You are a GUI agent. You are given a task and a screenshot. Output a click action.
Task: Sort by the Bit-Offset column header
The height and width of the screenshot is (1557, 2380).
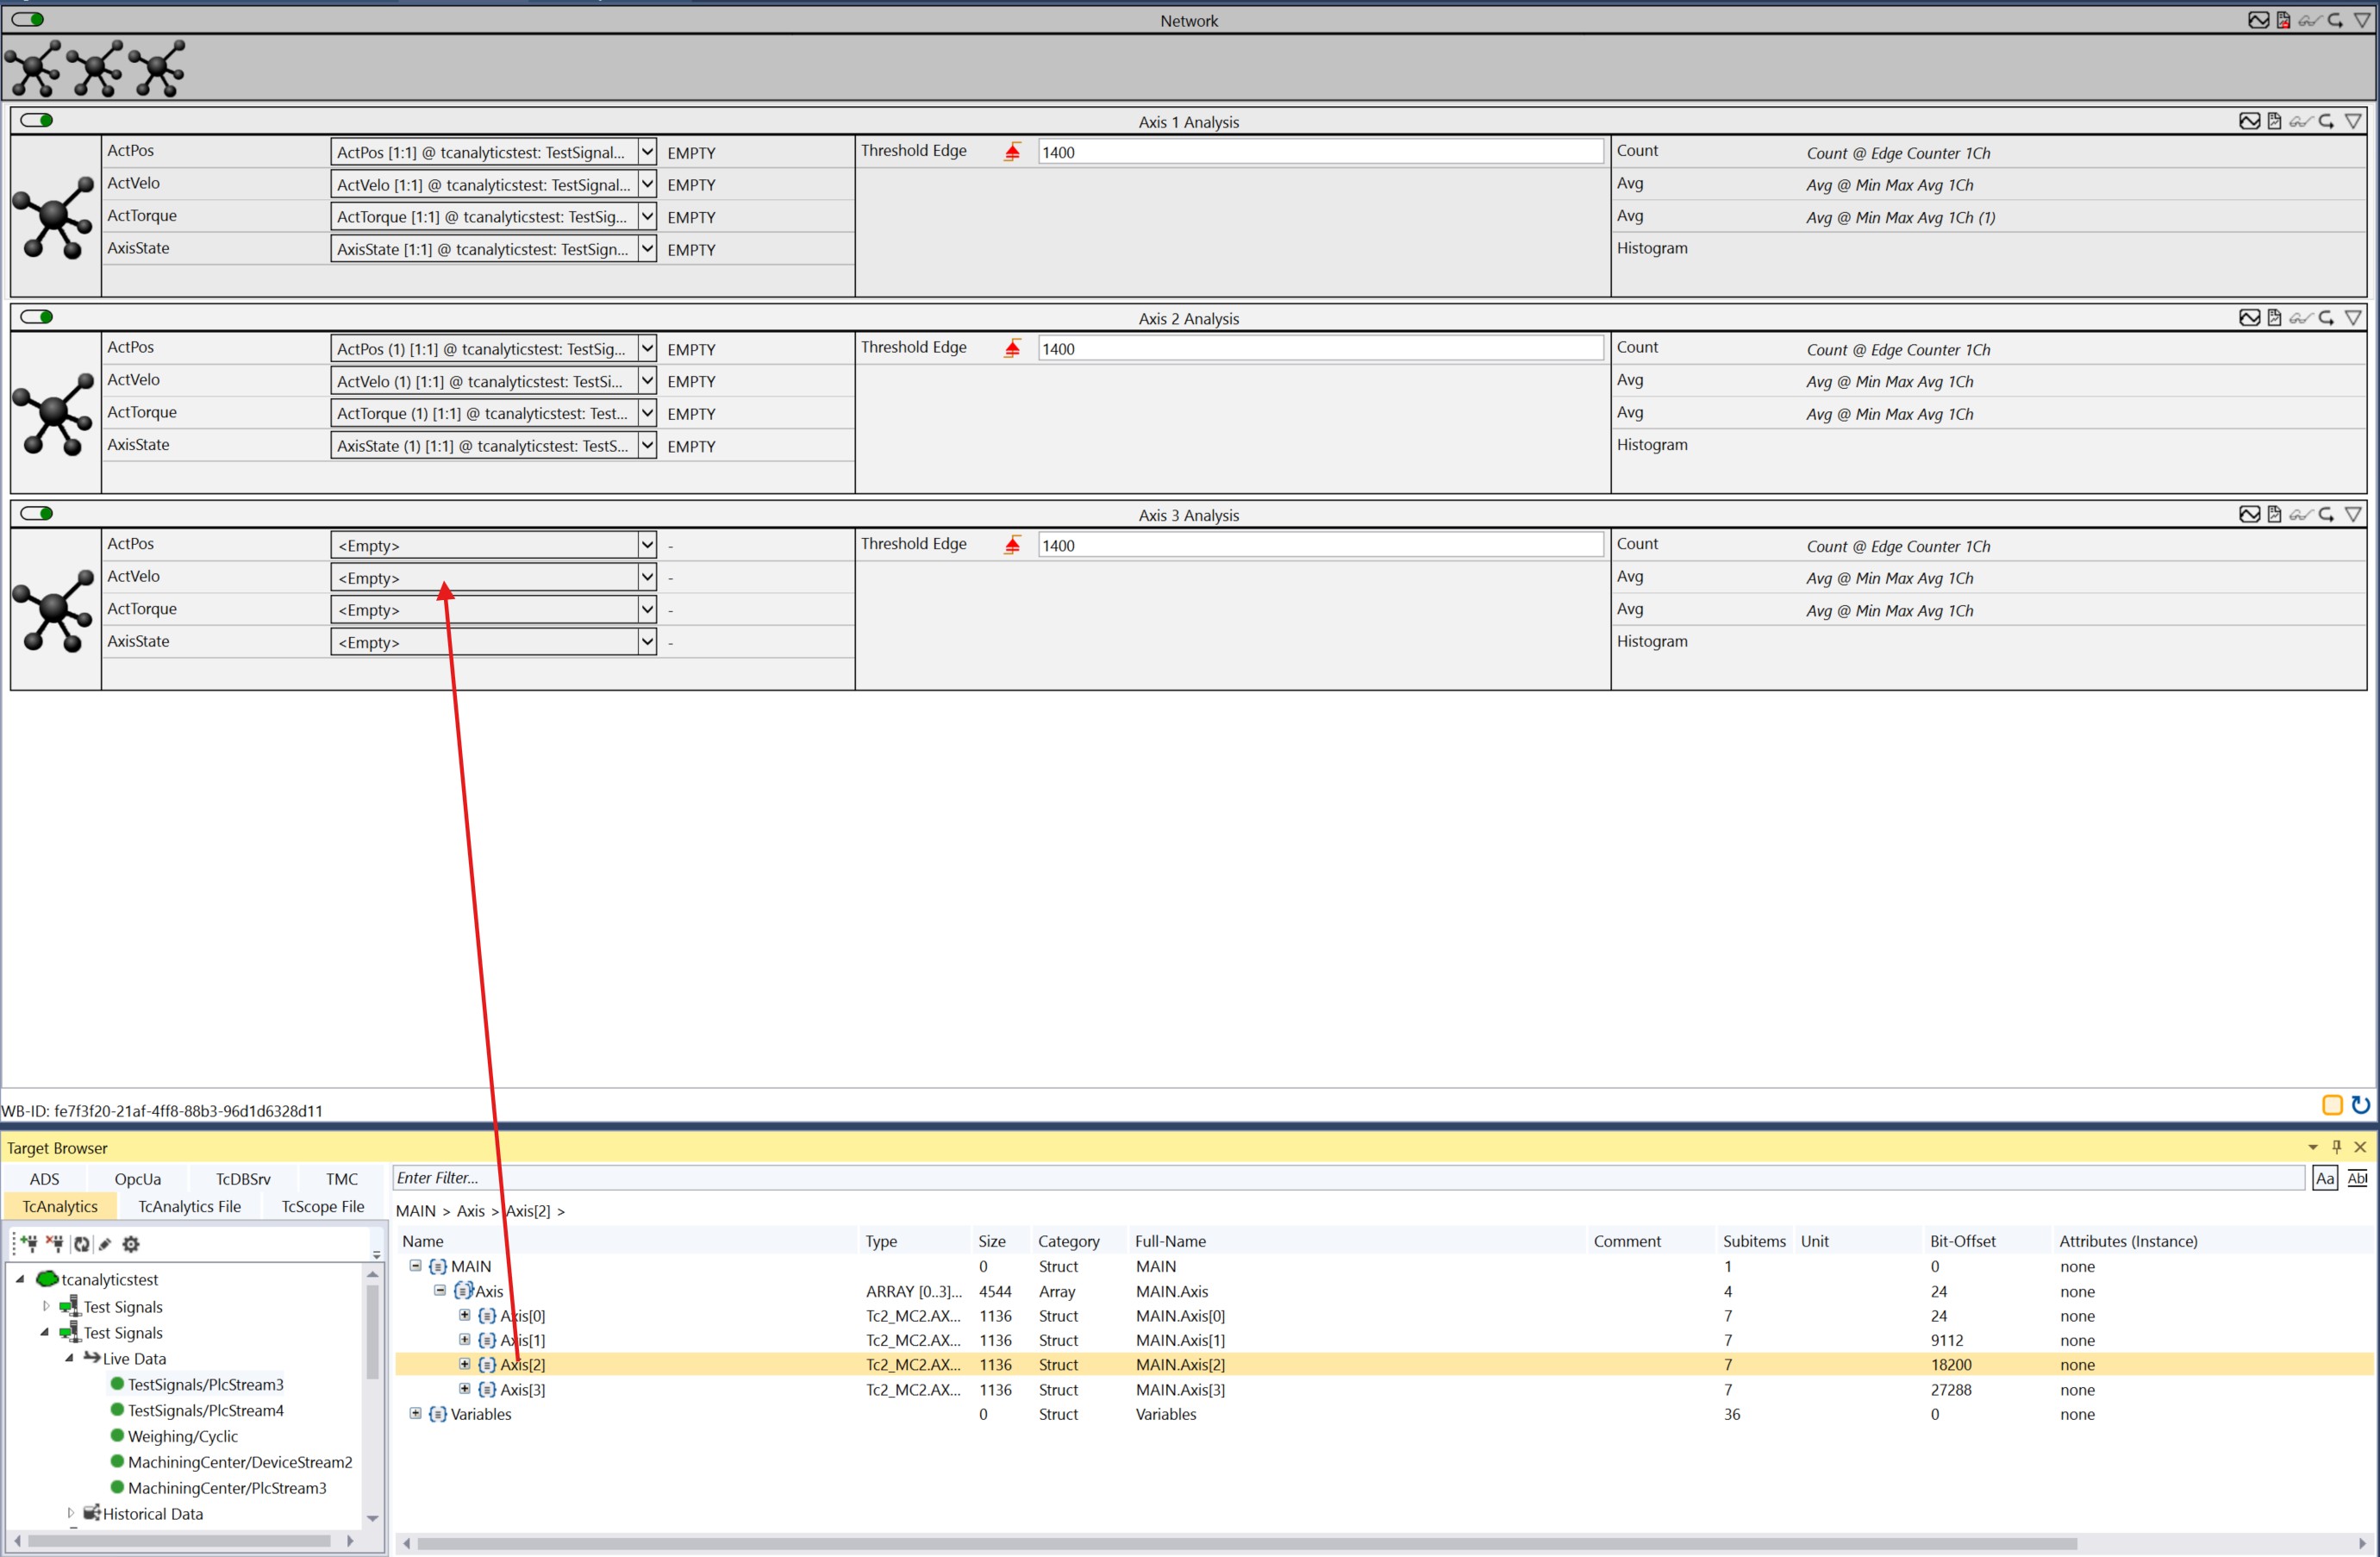coord(1962,1241)
